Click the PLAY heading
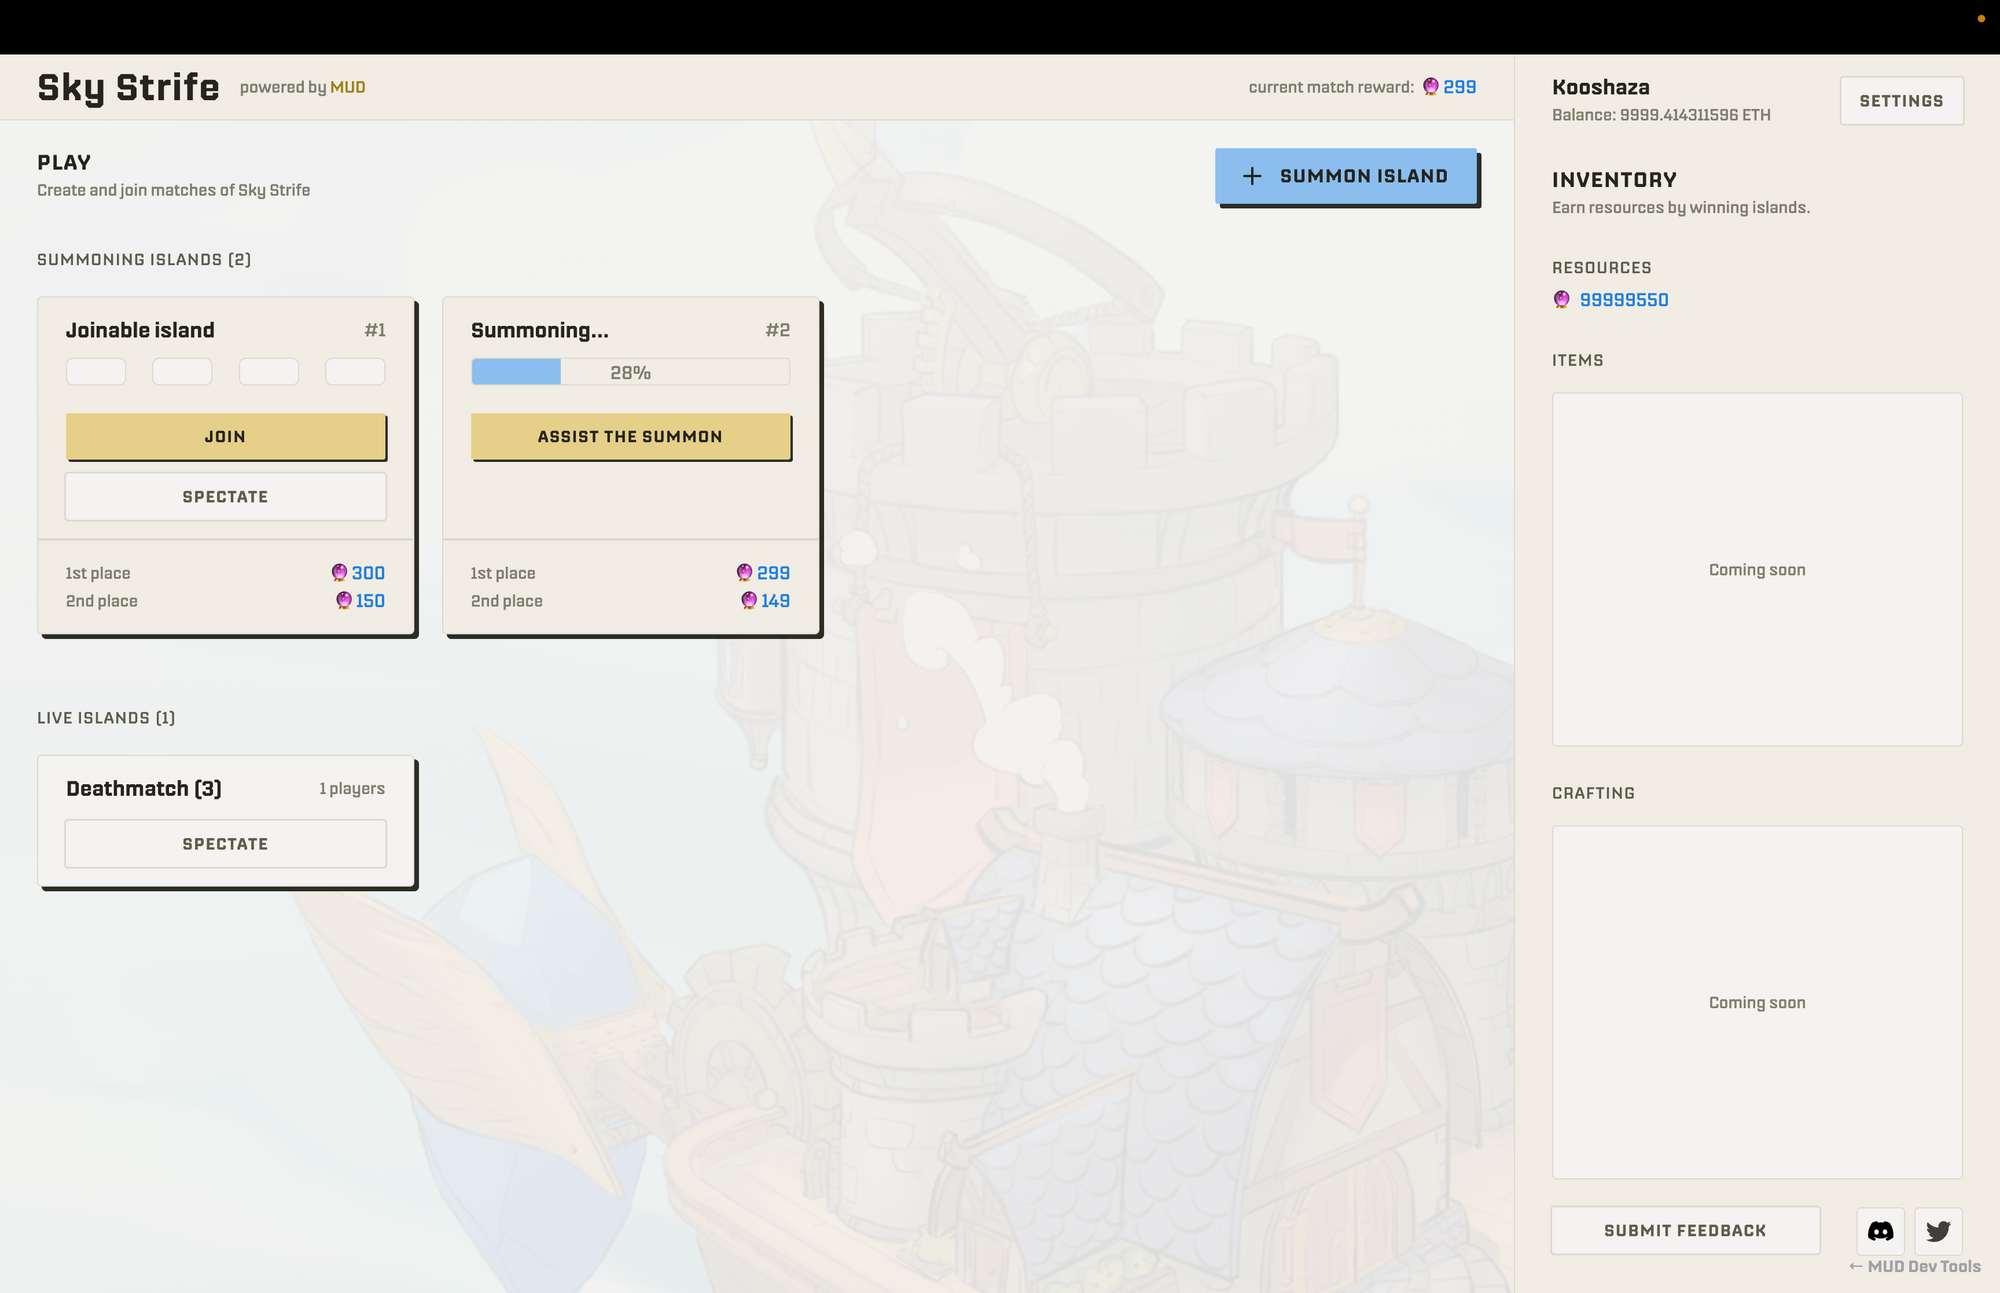Viewport: 2000px width, 1293px height. (x=64, y=162)
